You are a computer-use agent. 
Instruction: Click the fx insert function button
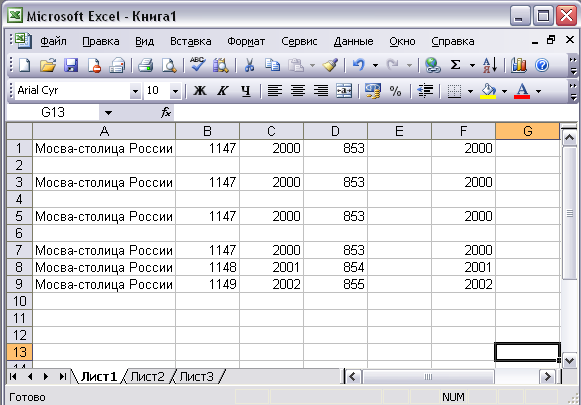point(166,112)
